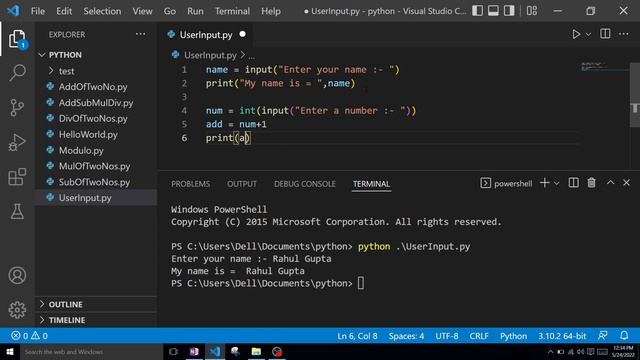Open DivOfTwoNos.py in explorer
The width and height of the screenshot is (640, 360).
coord(93,118)
